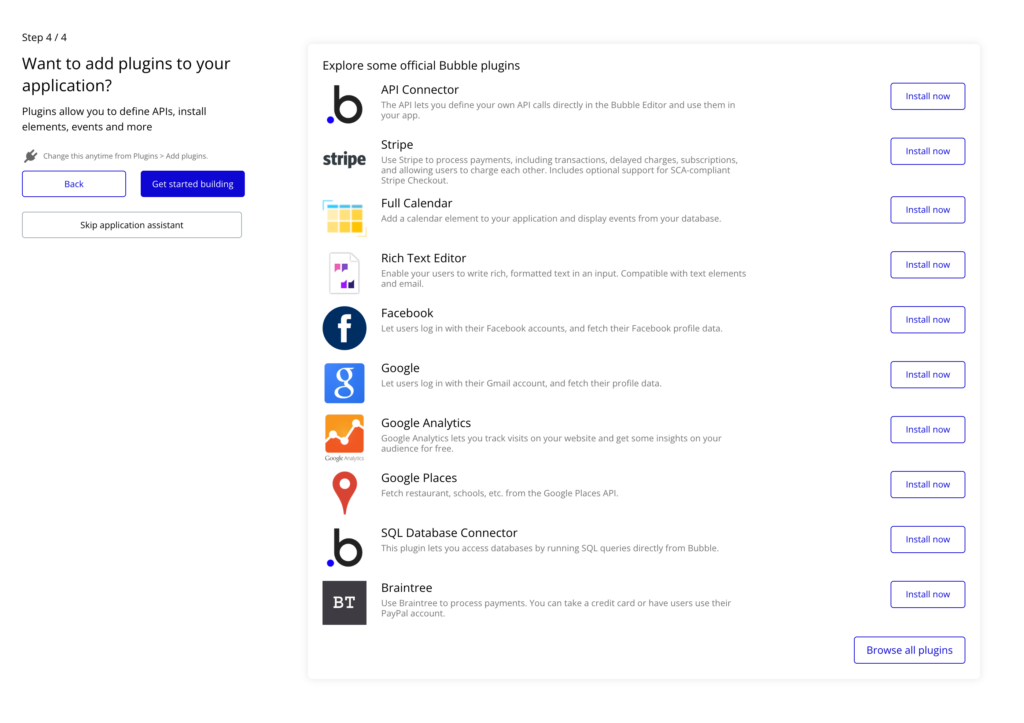Click the SQL Database Connector Bubble icon

[344, 547]
